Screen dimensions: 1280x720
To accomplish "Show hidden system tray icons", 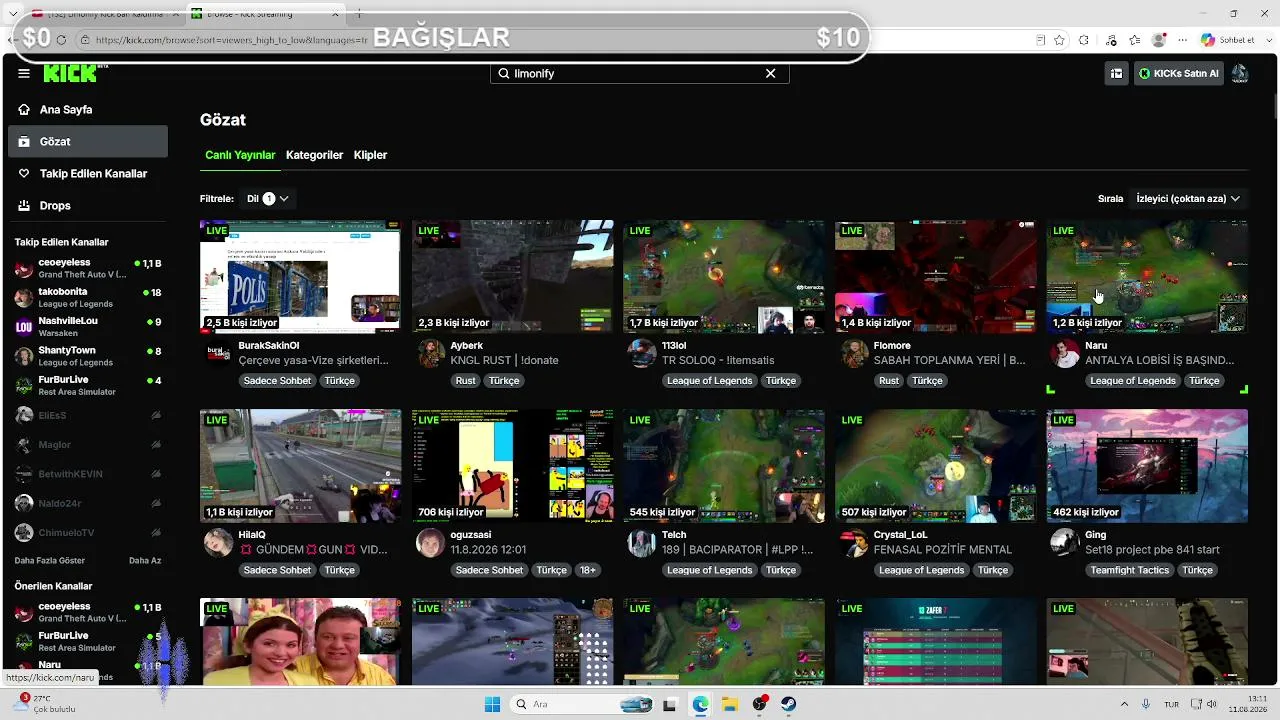I will (x=1124, y=704).
